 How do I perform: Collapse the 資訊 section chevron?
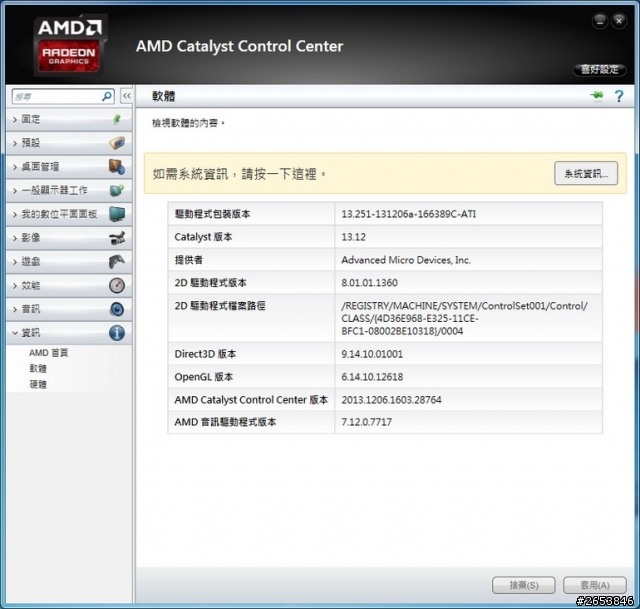point(15,333)
